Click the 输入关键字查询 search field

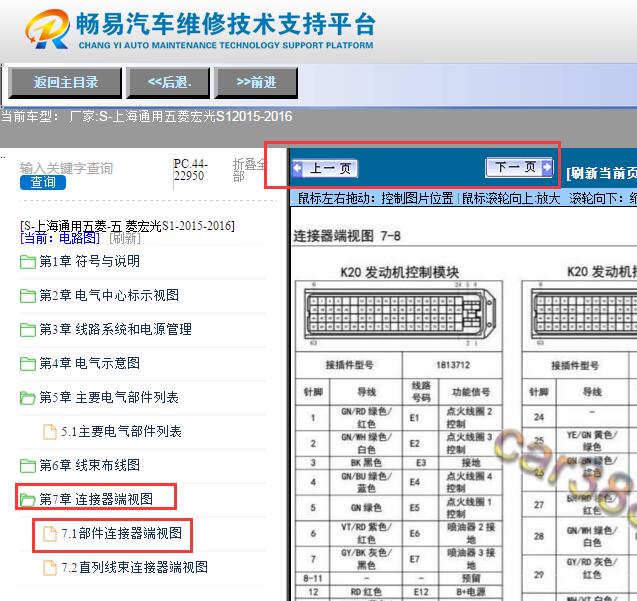66,168
